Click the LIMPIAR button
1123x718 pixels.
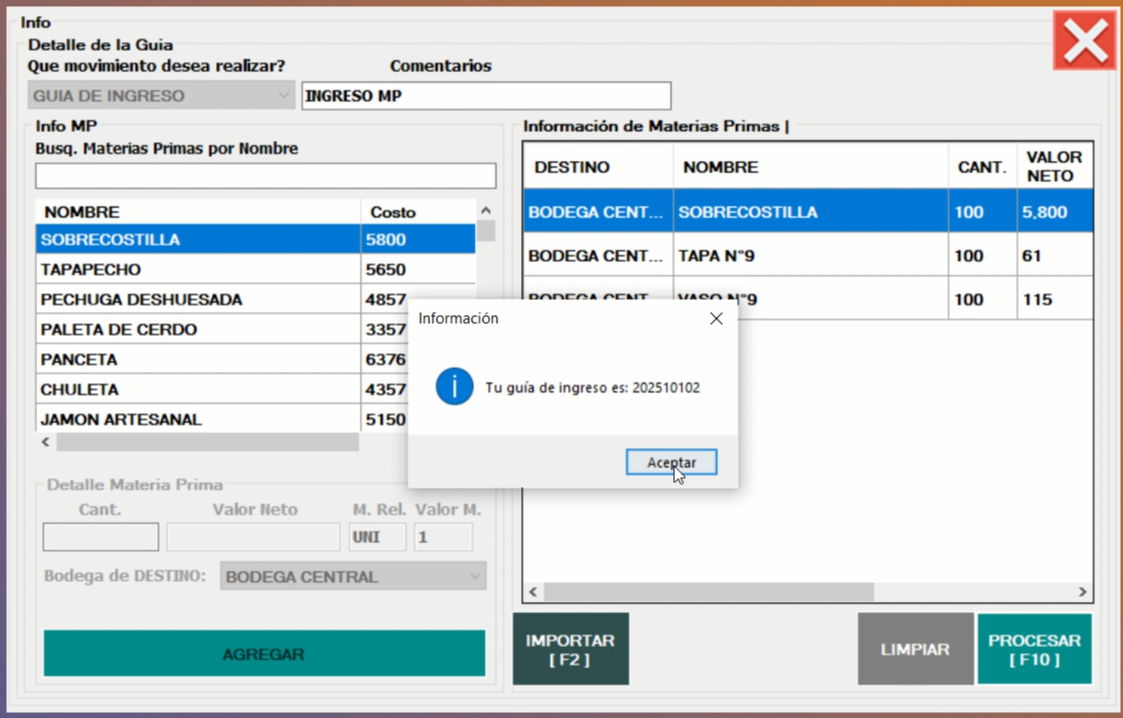[915, 649]
